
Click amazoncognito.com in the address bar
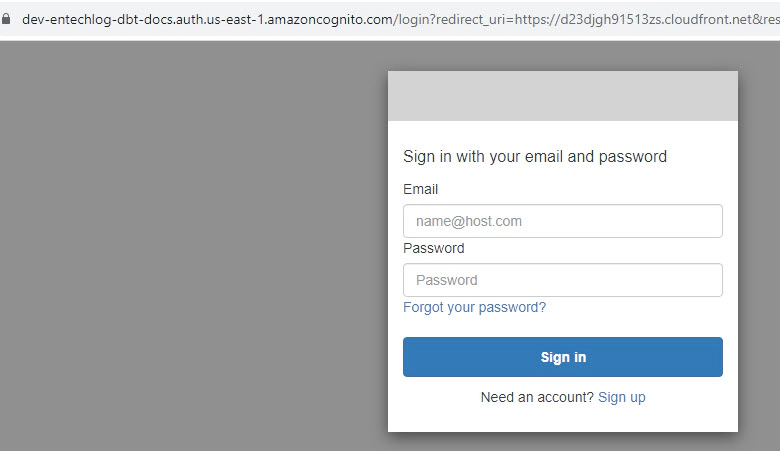tap(329, 19)
